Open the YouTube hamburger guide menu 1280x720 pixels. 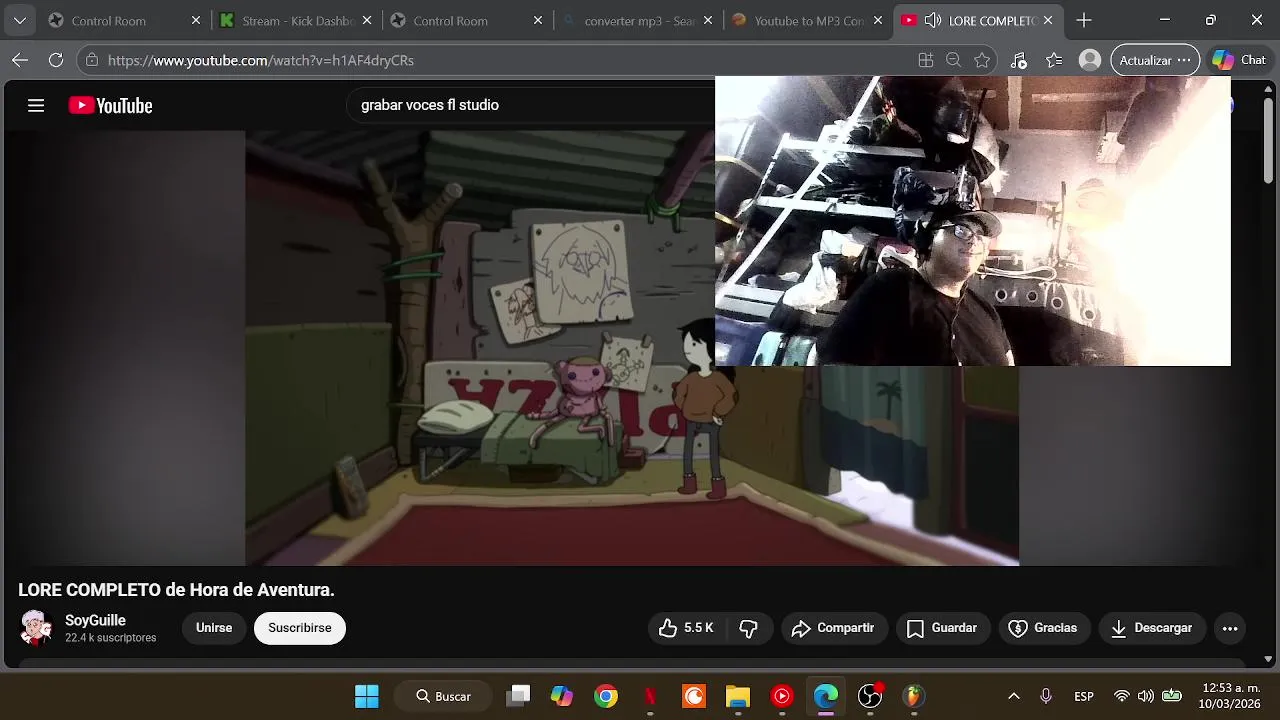(36, 105)
